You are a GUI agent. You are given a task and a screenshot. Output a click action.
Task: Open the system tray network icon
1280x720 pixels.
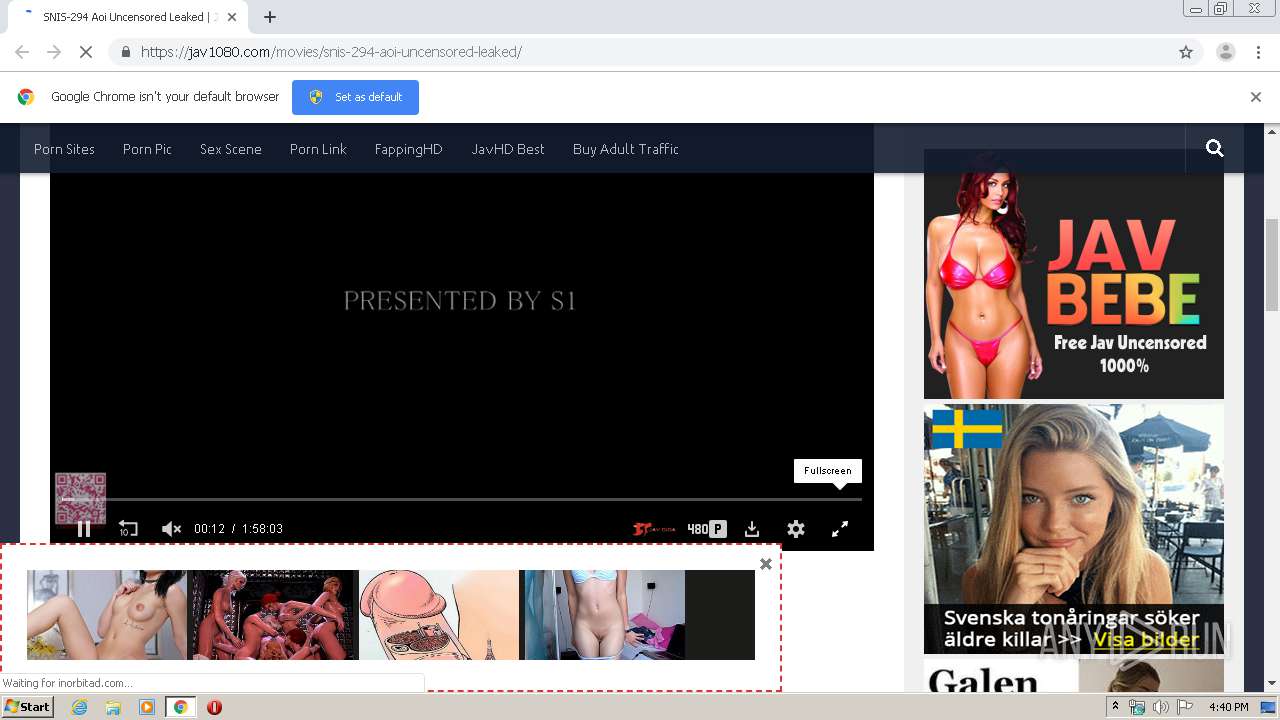coord(1137,707)
